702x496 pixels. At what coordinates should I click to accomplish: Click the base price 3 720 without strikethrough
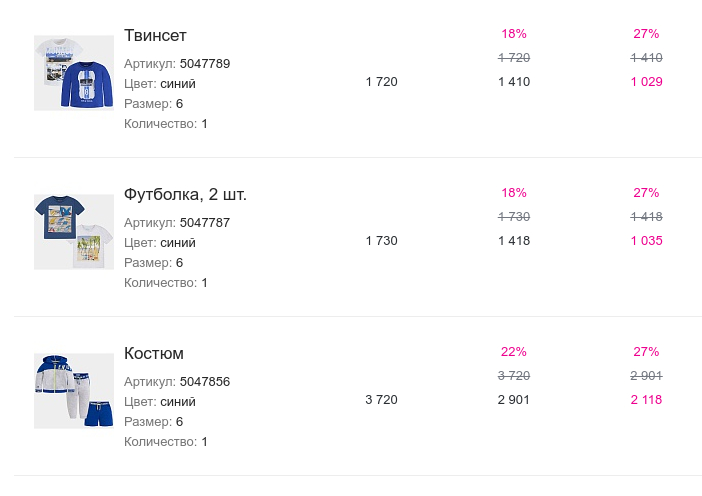pyautogui.click(x=381, y=400)
